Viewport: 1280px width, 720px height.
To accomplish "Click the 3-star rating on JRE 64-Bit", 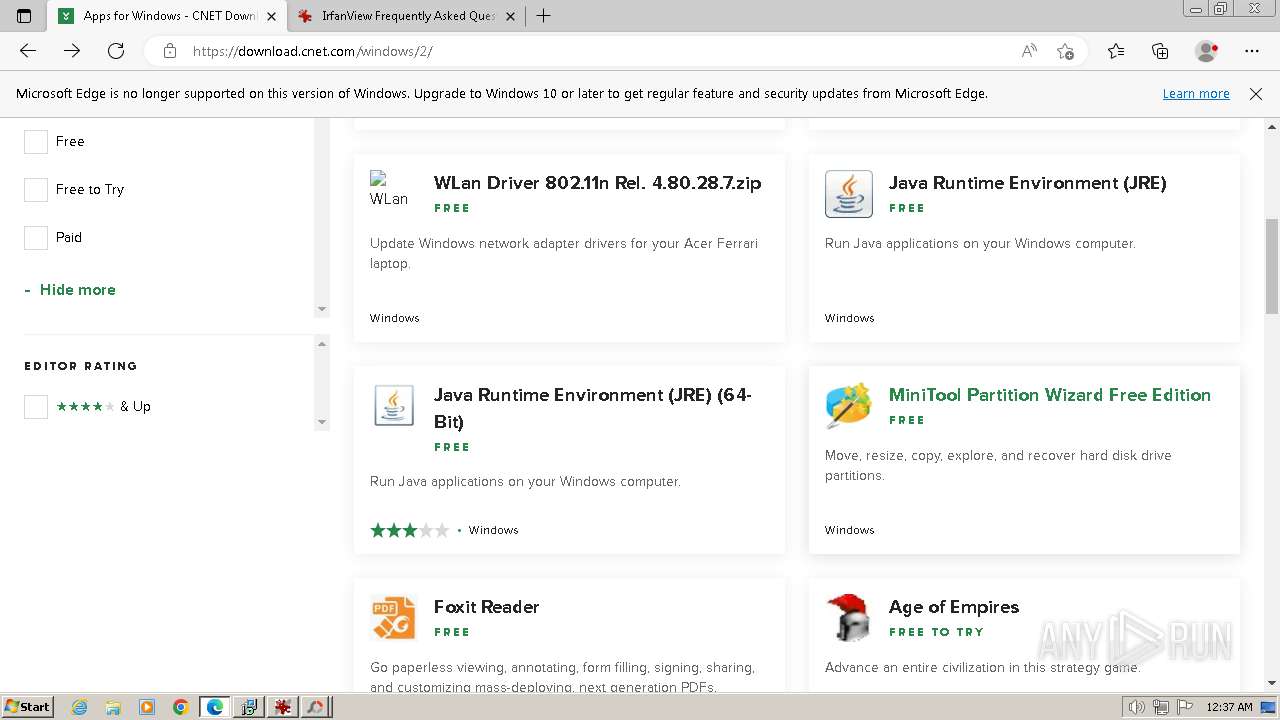I will (x=409, y=530).
